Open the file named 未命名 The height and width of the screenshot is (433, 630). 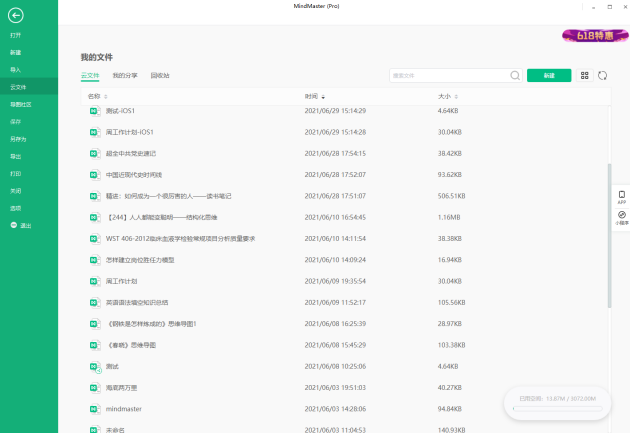pos(115,430)
